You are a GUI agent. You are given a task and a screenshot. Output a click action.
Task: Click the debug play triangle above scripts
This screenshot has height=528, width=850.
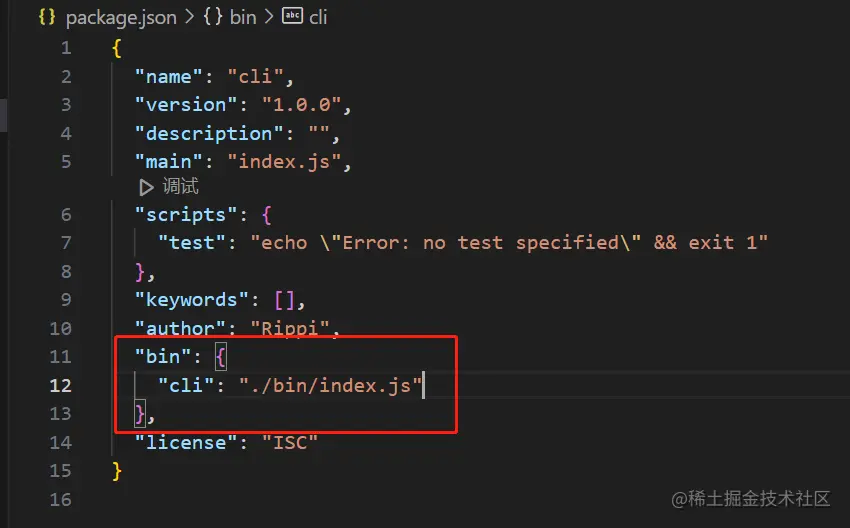click(146, 187)
